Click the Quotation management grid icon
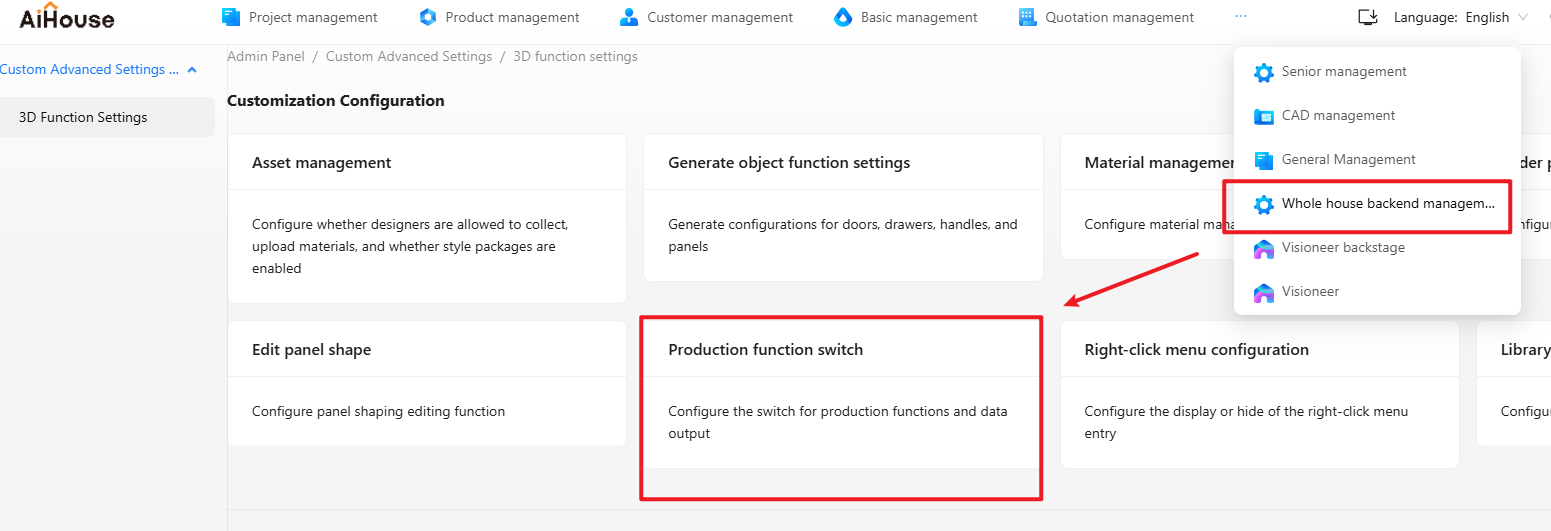 (1027, 17)
